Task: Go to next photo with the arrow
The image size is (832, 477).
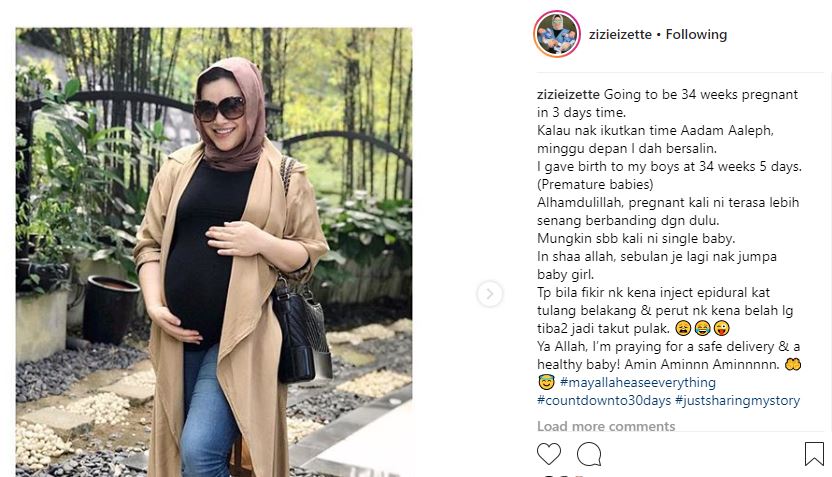Action: pyautogui.click(x=489, y=293)
